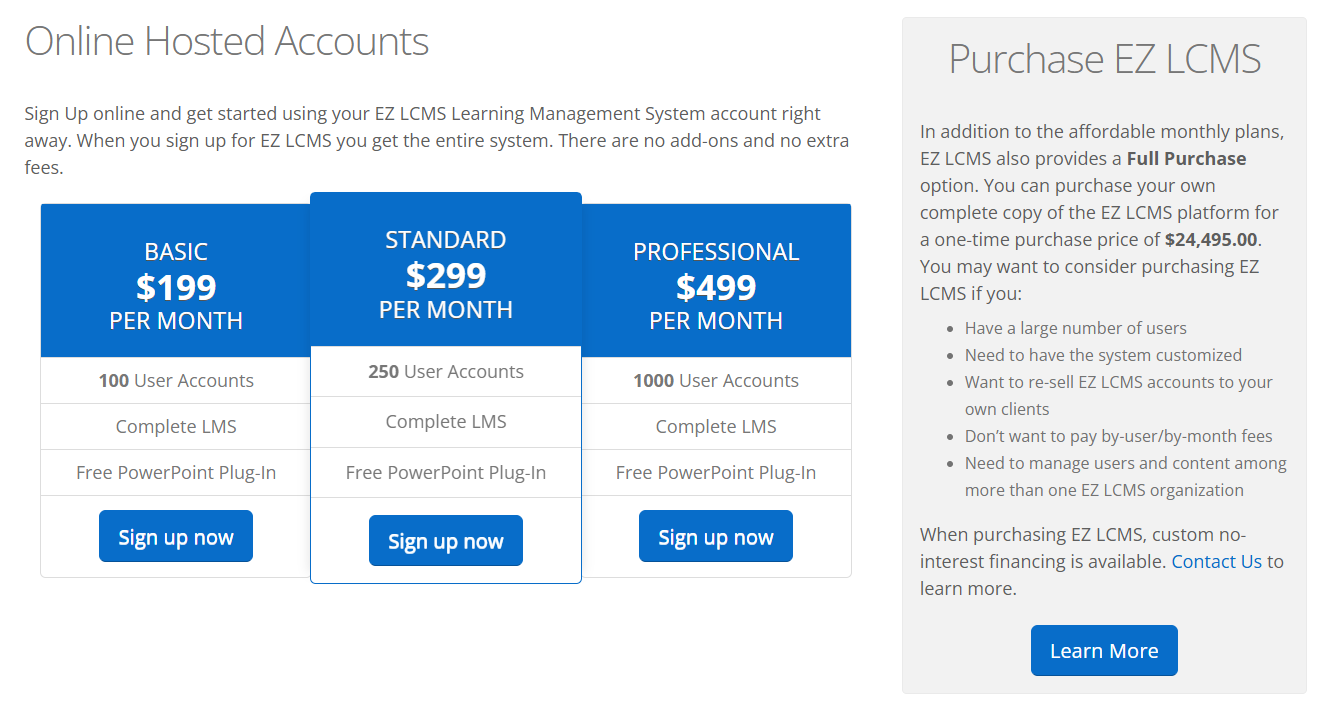
Task: Select the 1000 User Accounts row
Action: [x=715, y=381]
